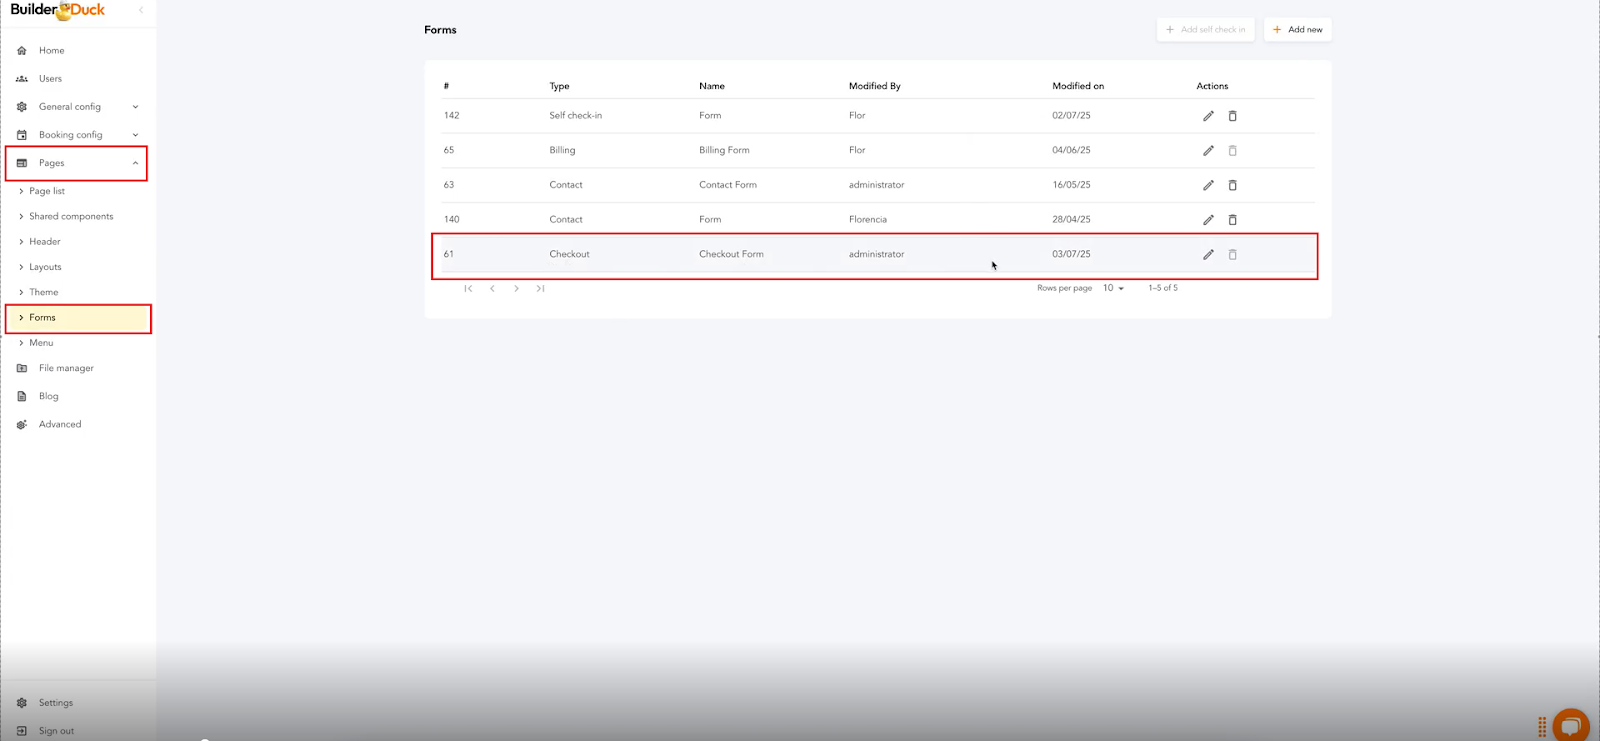Open the Page list submenu

[47, 191]
